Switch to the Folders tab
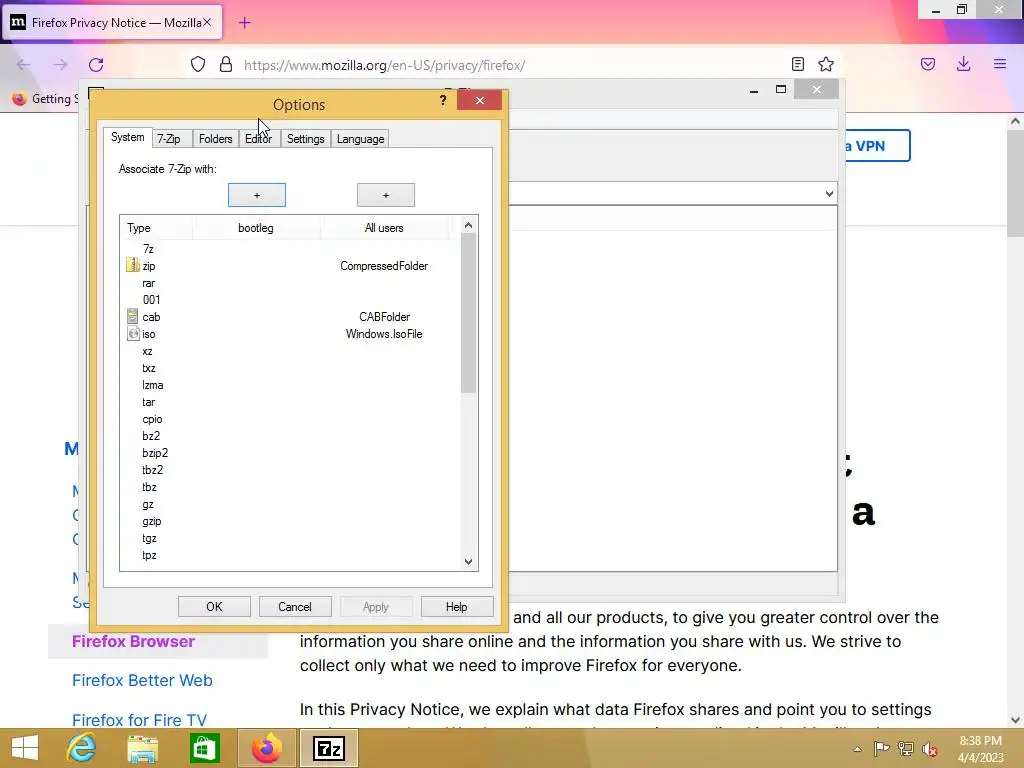 click(216, 139)
